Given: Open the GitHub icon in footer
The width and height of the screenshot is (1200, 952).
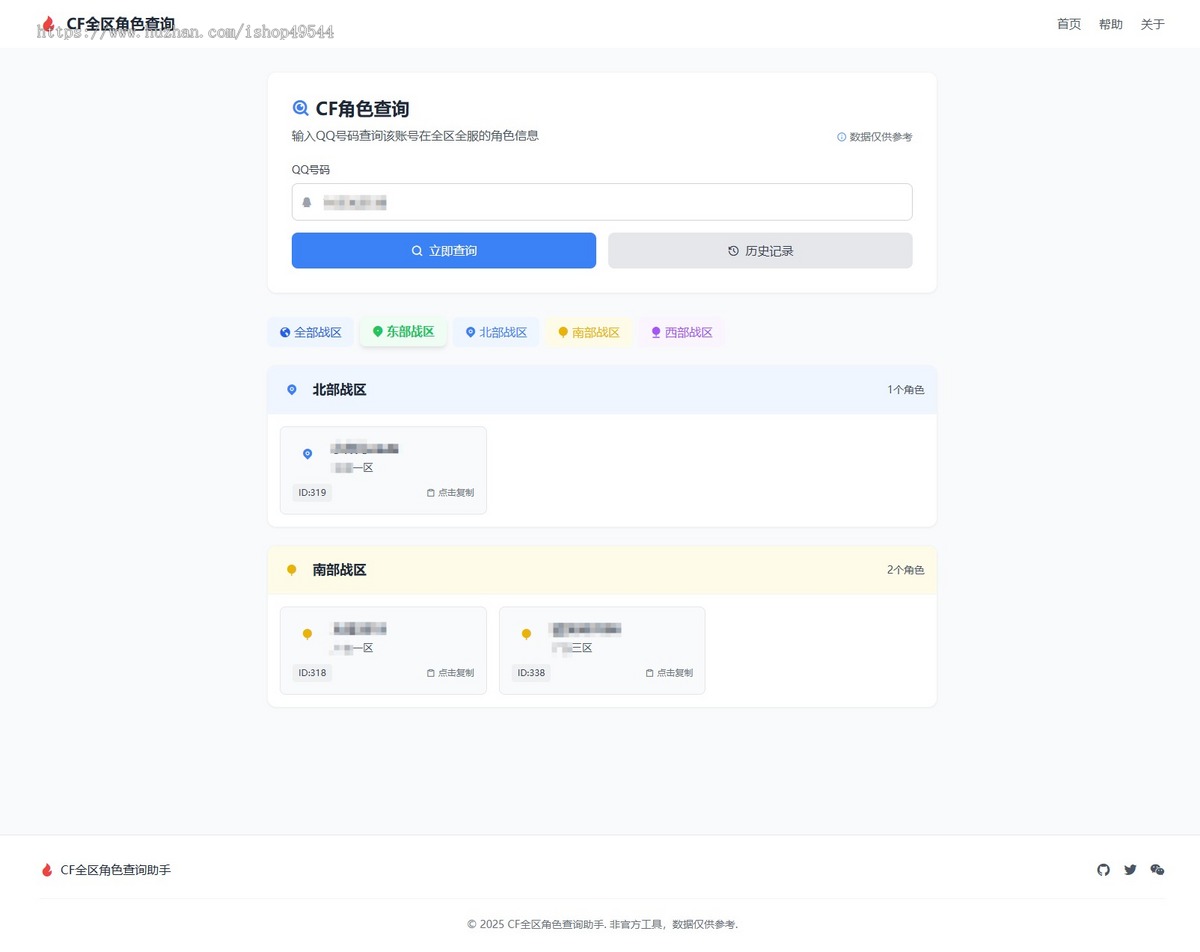Looking at the screenshot, I should tap(1104, 870).
